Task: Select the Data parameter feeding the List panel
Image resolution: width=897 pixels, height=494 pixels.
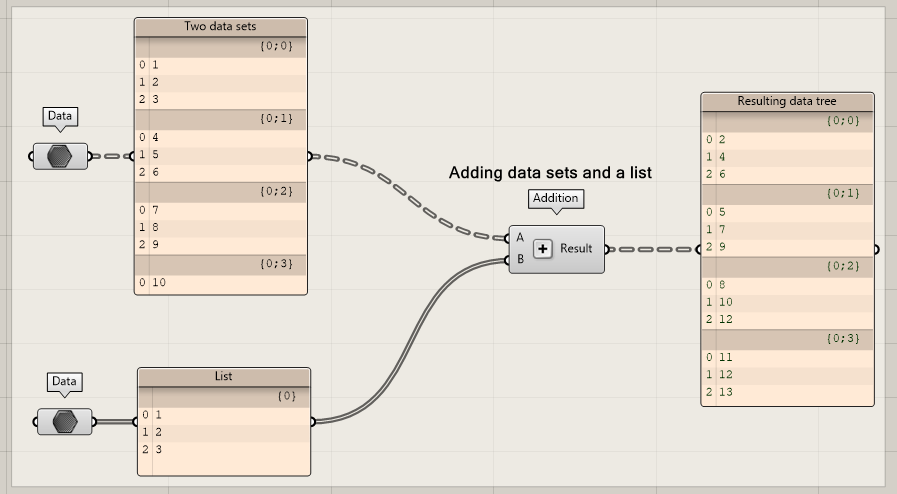Action: (65, 421)
